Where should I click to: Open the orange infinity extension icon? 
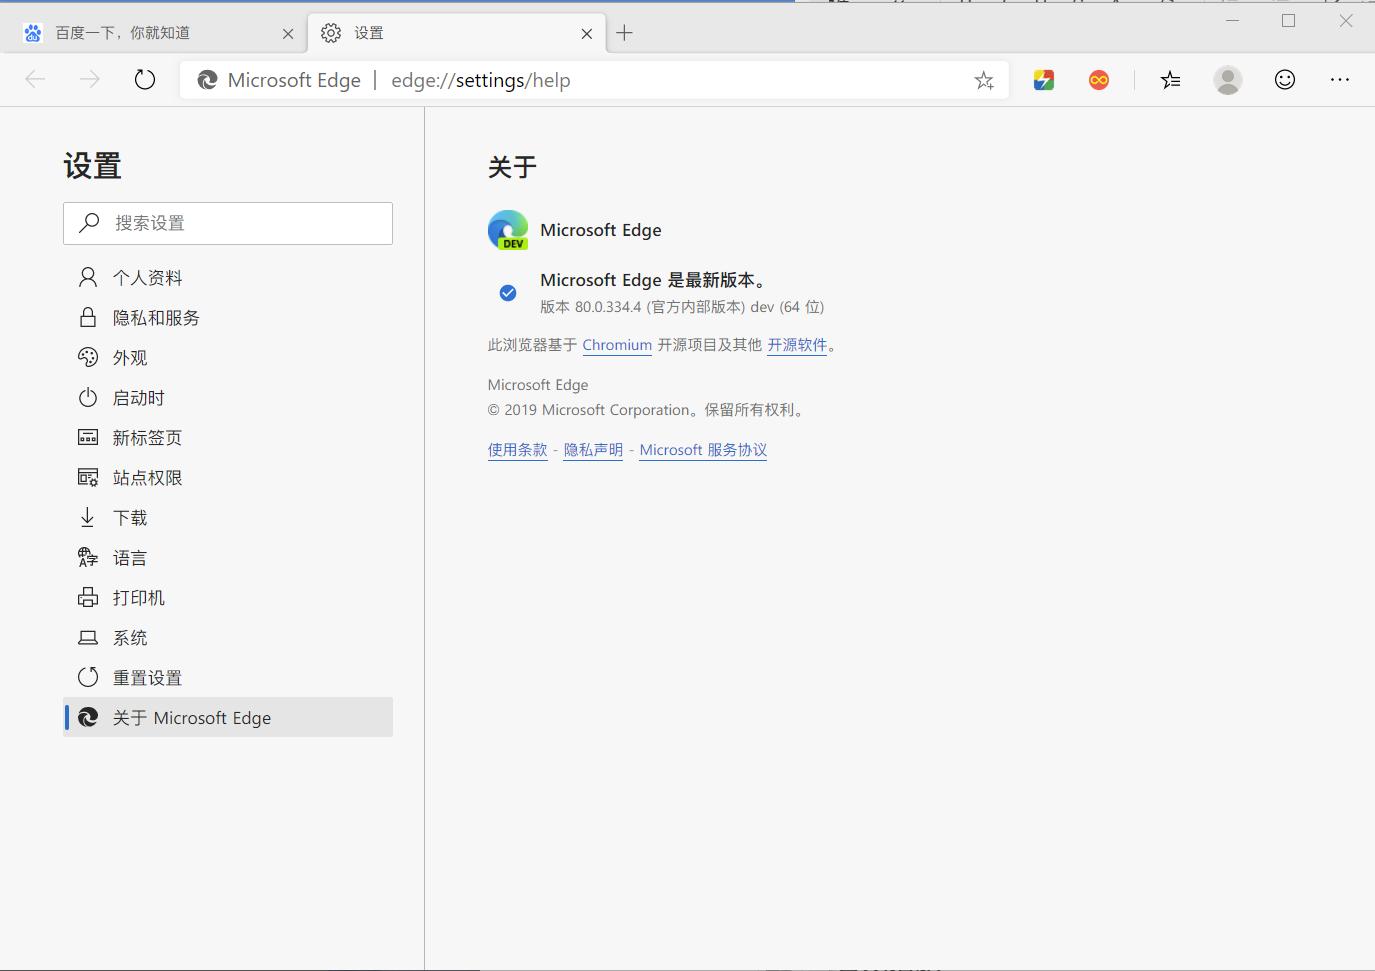click(1099, 80)
